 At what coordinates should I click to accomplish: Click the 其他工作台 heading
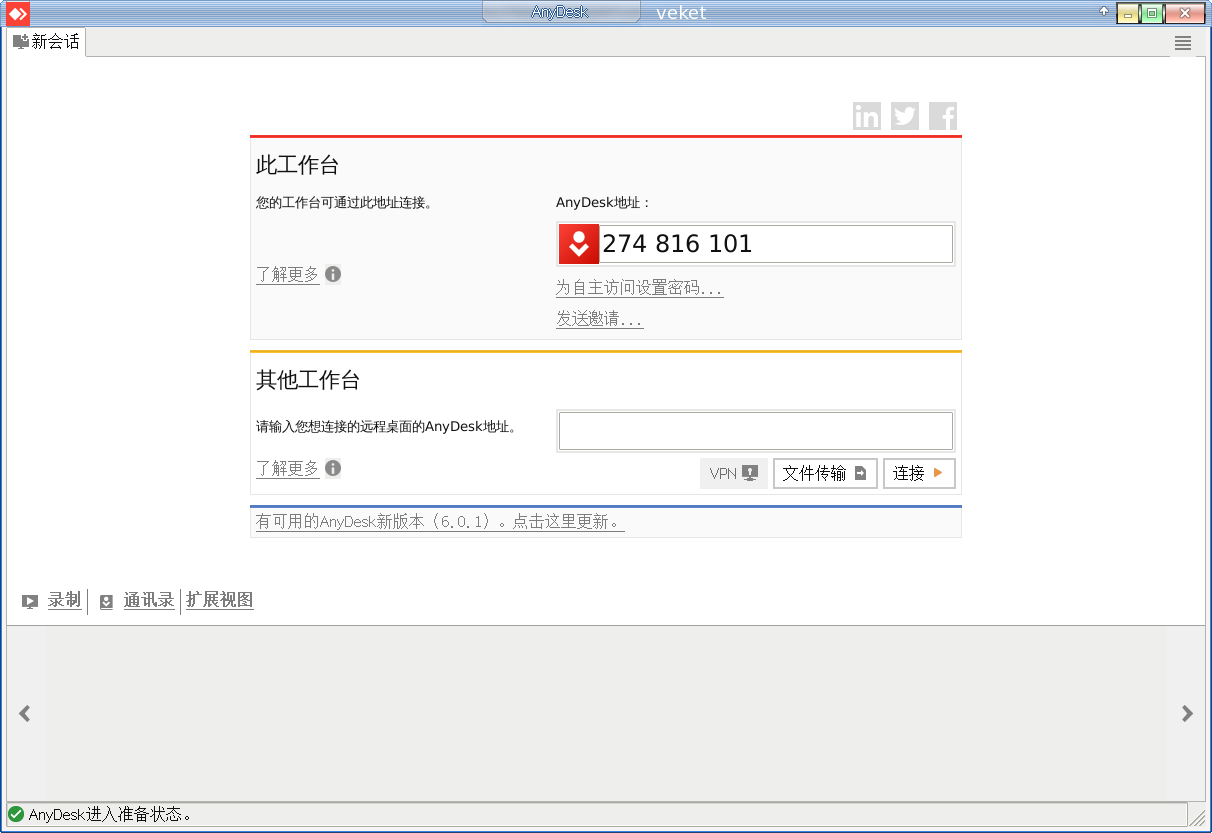point(308,380)
